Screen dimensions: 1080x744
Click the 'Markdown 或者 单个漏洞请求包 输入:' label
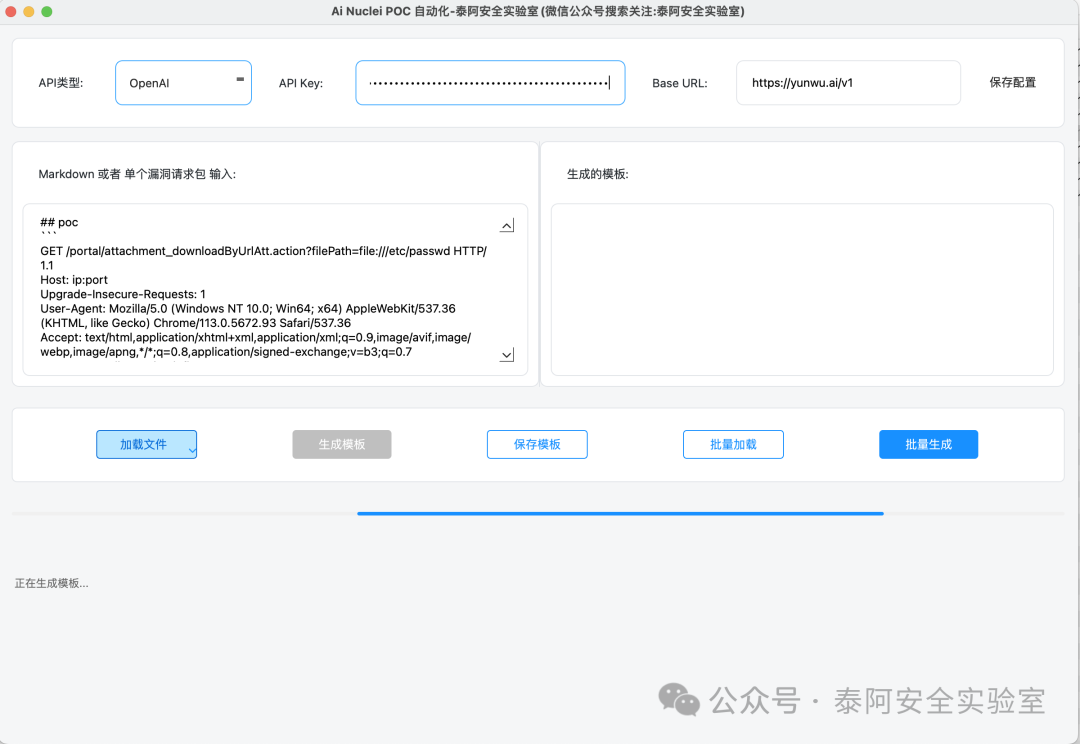137,174
